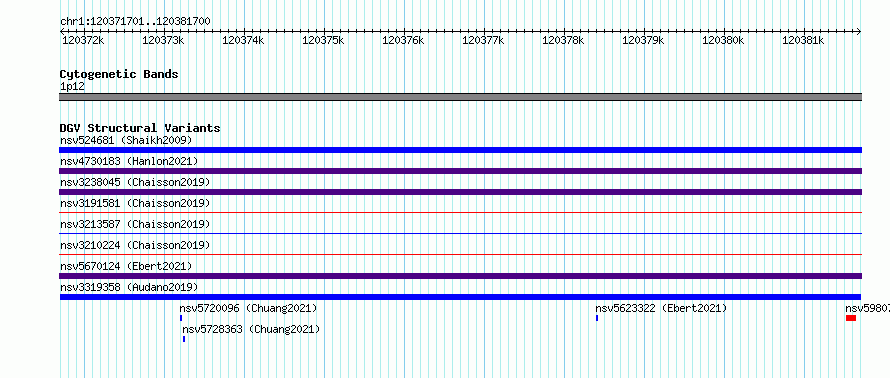Open variant label nsv3191581 (Chaisson2019)
The height and width of the screenshot is (378, 890).
[135, 203]
